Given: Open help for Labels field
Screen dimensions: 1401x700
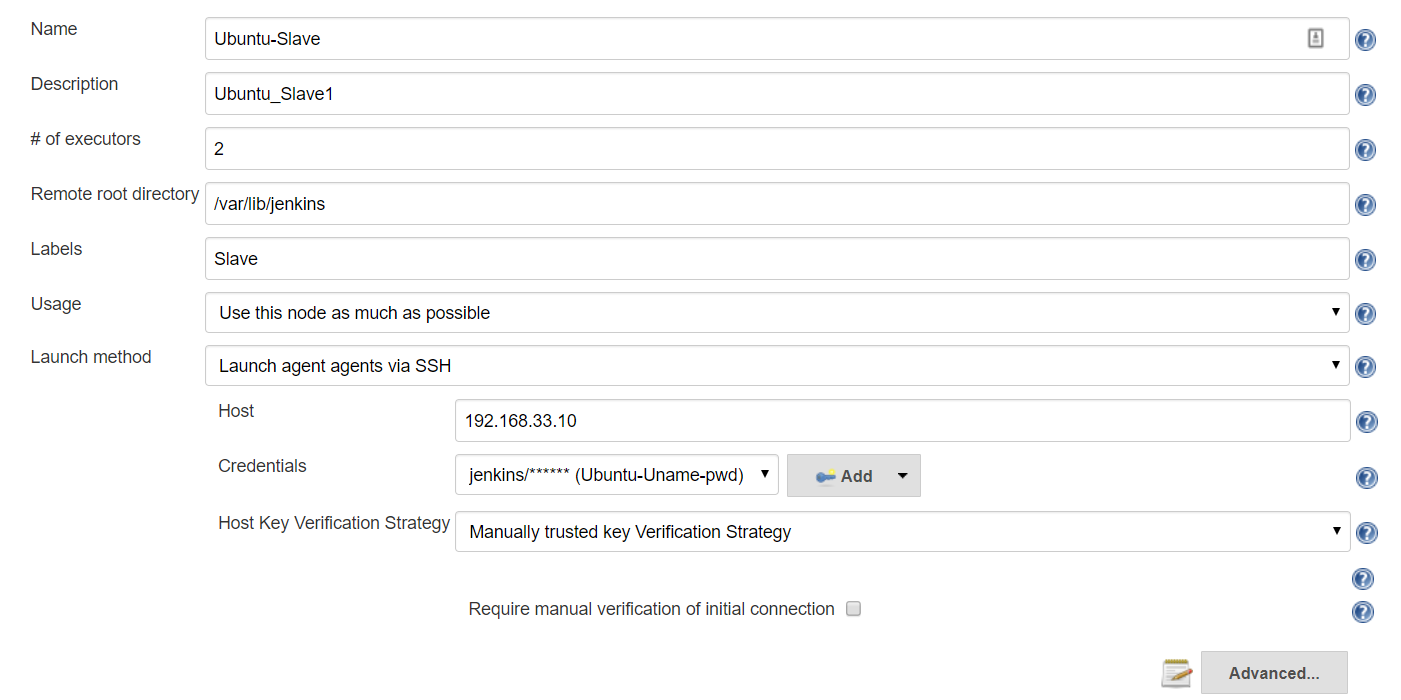Looking at the screenshot, I should tap(1365, 260).
